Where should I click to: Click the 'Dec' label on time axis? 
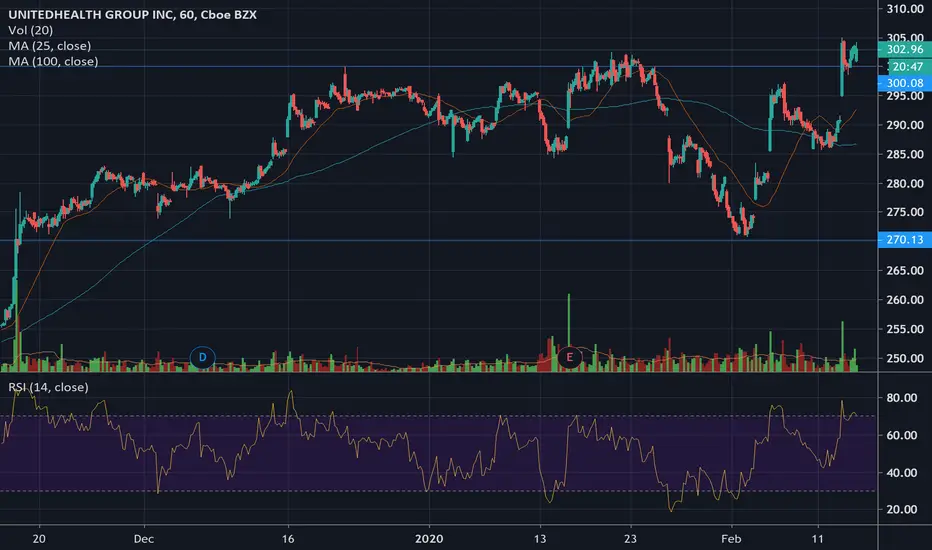[144, 539]
